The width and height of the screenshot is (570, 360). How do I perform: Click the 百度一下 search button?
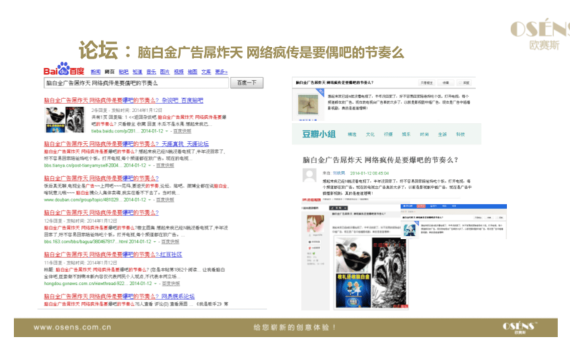pyautogui.click(x=247, y=83)
